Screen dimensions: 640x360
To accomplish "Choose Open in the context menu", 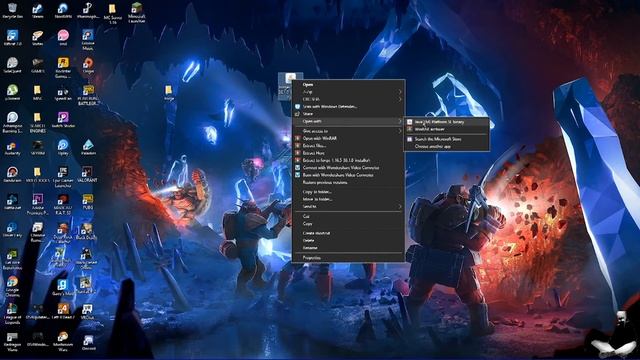I will (349, 84).
